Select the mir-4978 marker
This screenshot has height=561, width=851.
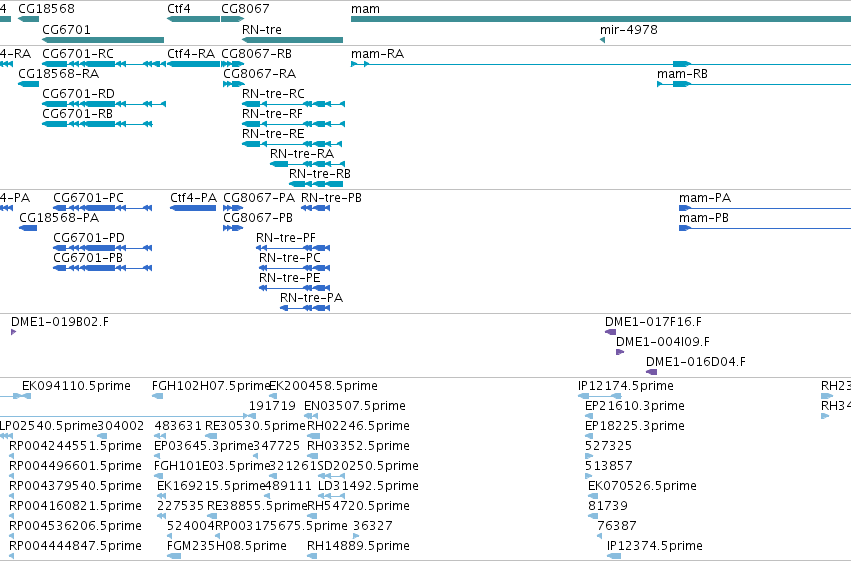pyautogui.click(x=602, y=40)
